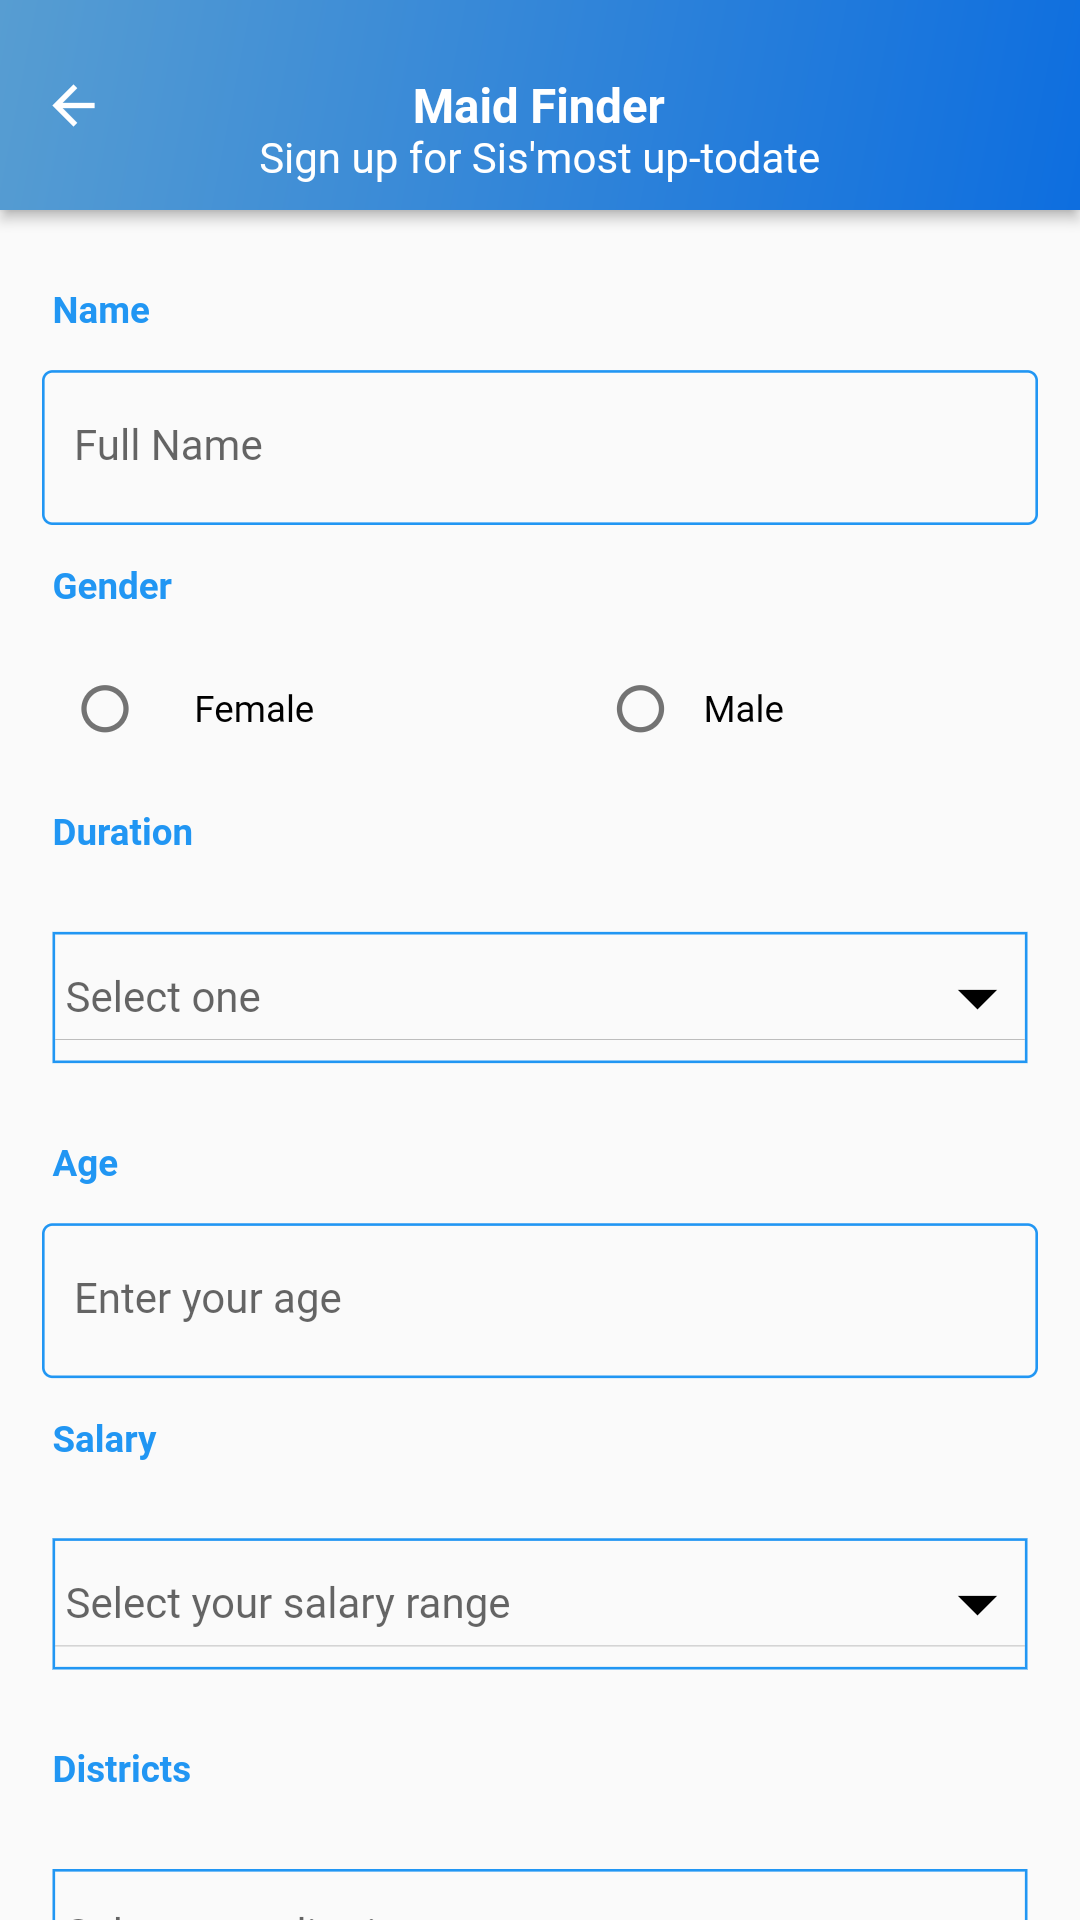Click the Gender section label

pyautogui.click(x=112, y=587)
